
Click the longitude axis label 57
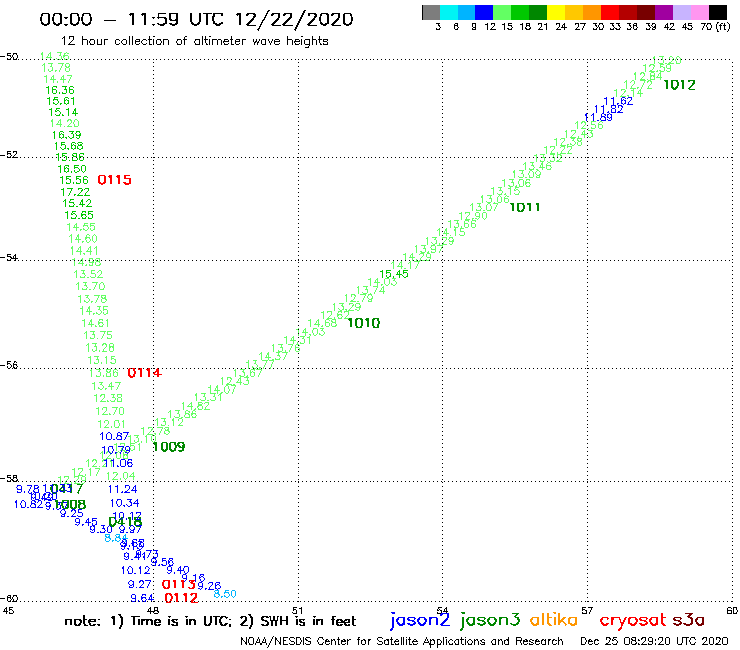tap(587, 610)
